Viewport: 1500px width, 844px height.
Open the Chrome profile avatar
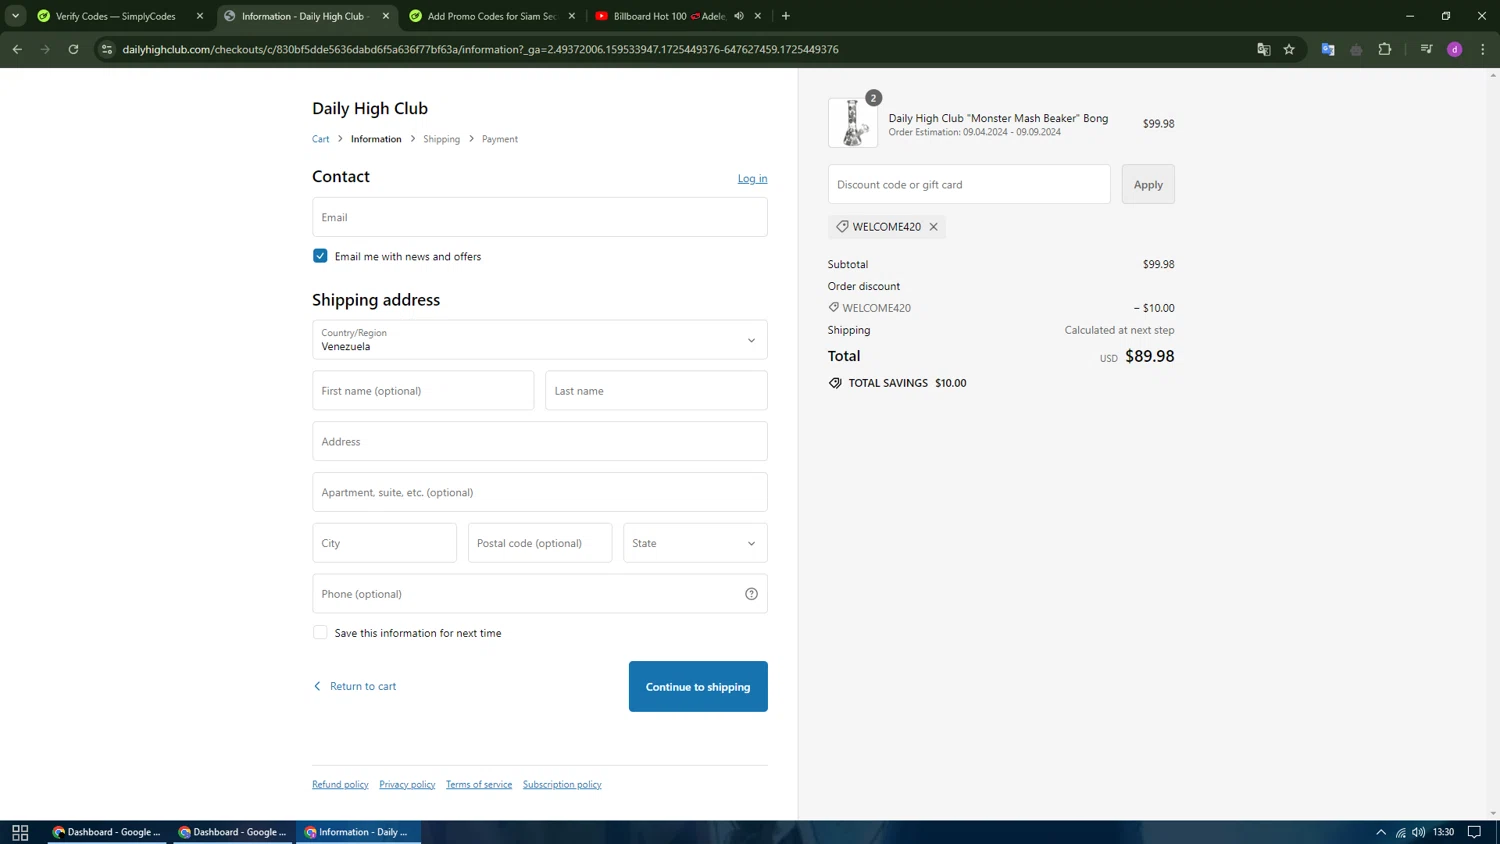coord(1455,49)
